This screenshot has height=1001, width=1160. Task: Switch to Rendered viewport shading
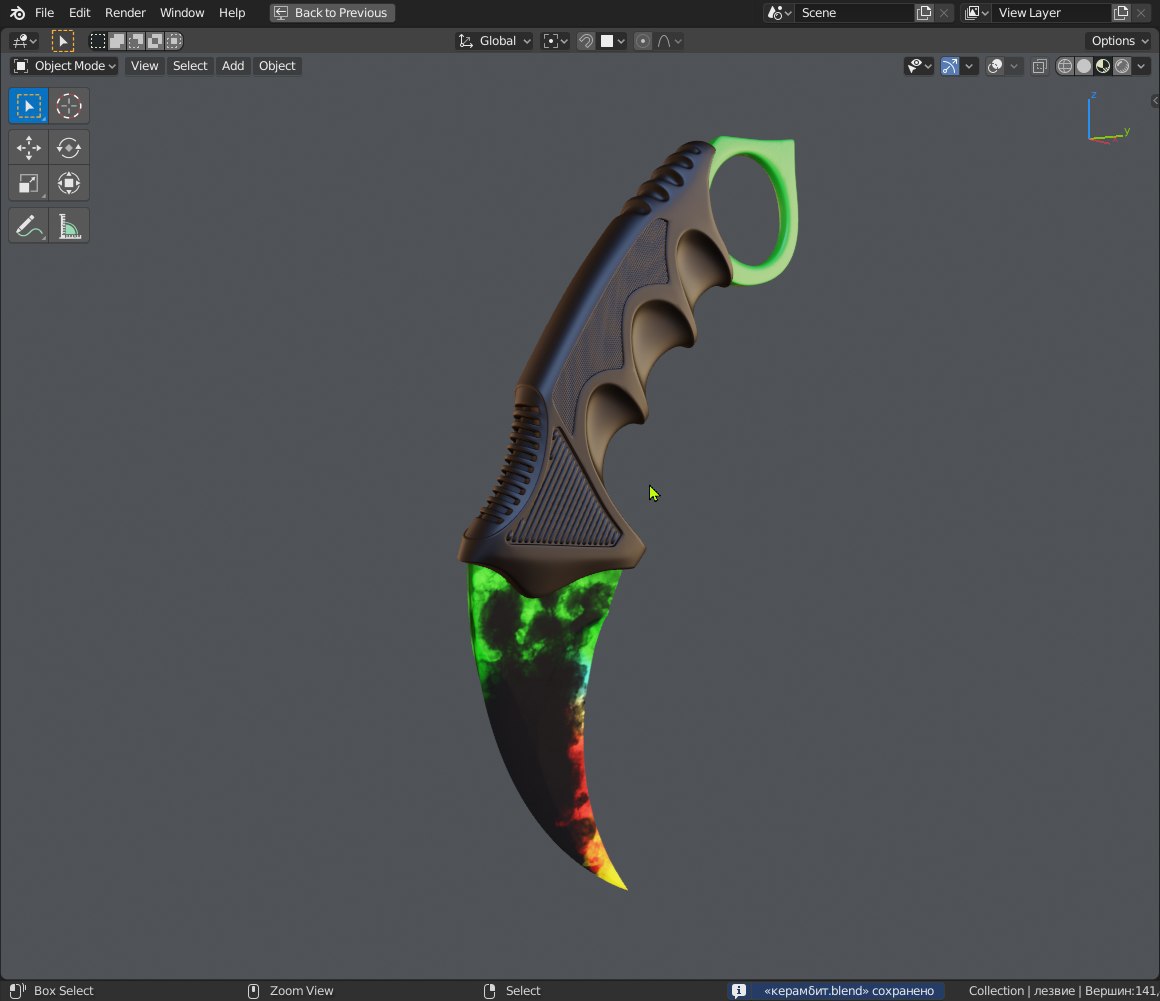[x=1122, y=67]
